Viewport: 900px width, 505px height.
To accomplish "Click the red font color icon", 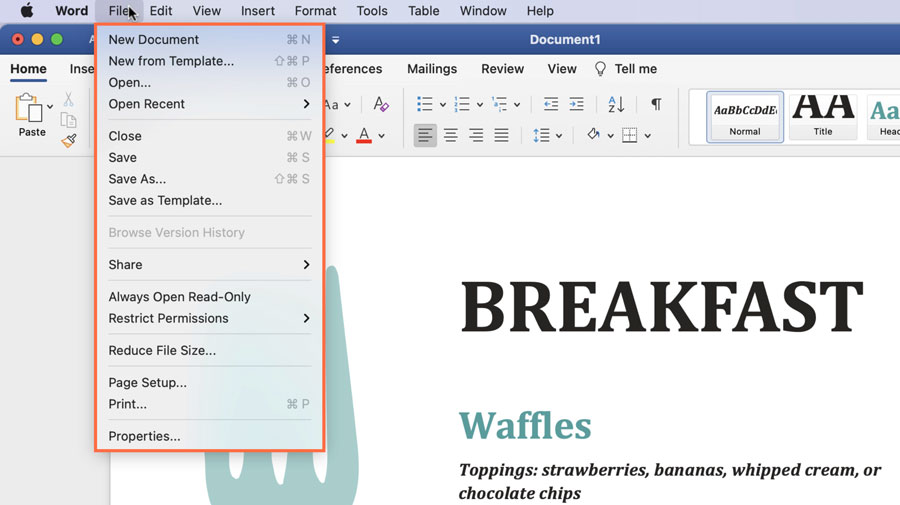I will pos(364,135).
